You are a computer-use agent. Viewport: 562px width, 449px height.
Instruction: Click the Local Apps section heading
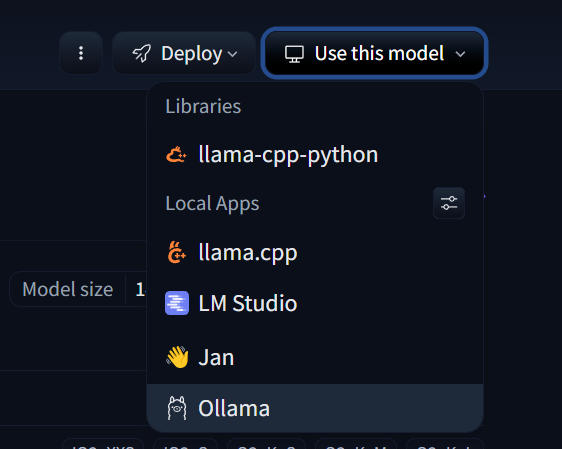click(212, 204)
